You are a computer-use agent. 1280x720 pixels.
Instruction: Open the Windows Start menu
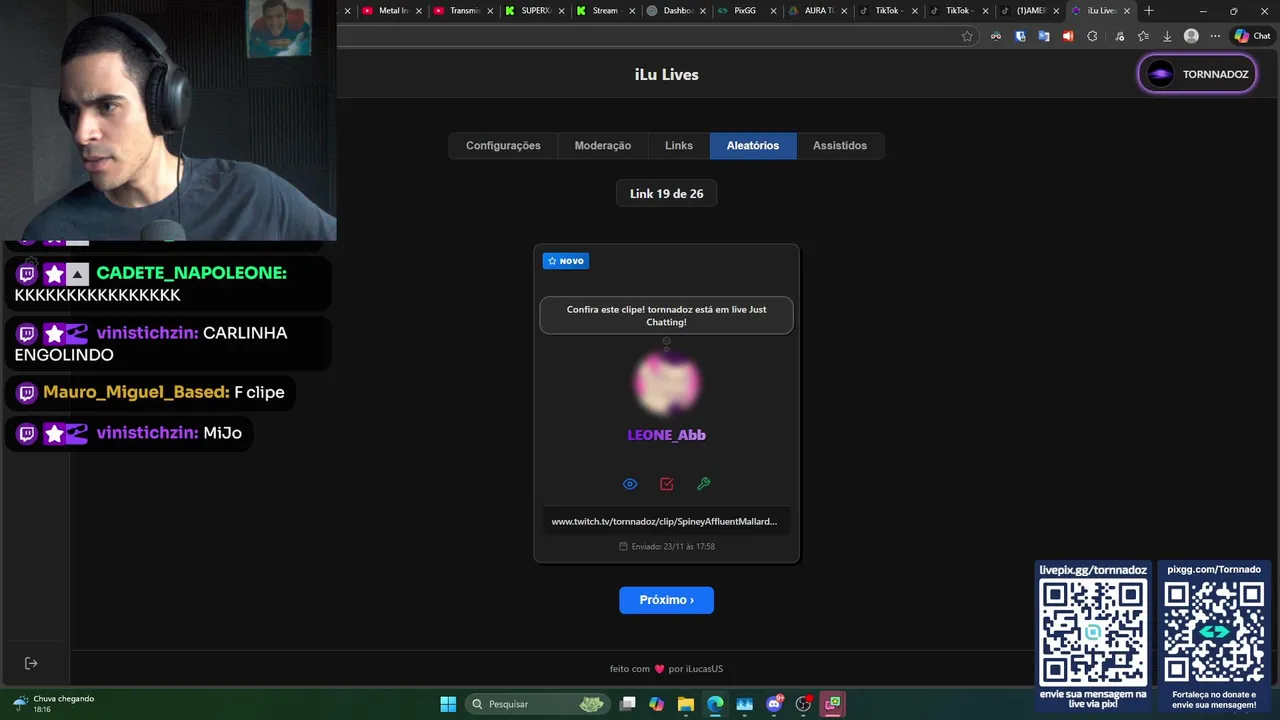448,704
